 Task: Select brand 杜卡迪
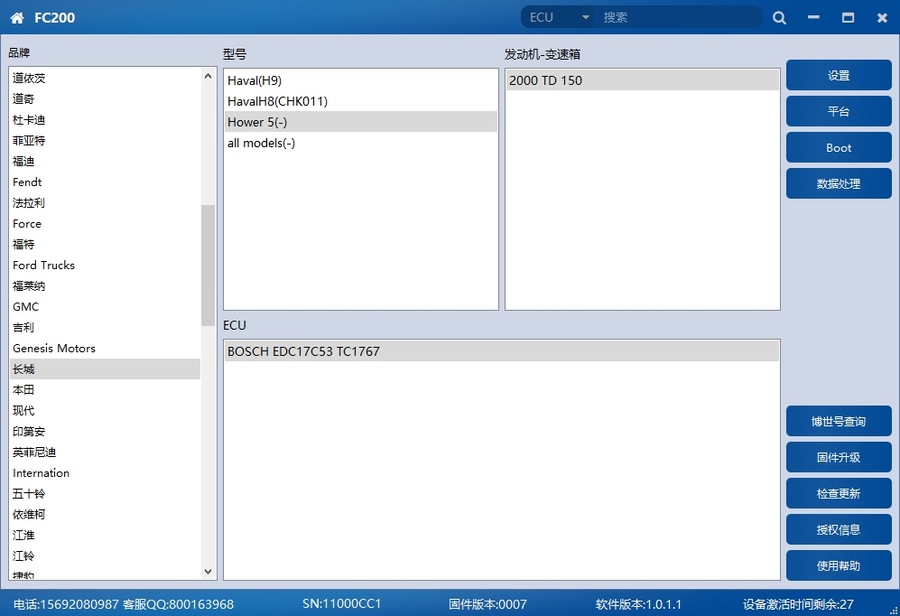(x=105, y=119)
